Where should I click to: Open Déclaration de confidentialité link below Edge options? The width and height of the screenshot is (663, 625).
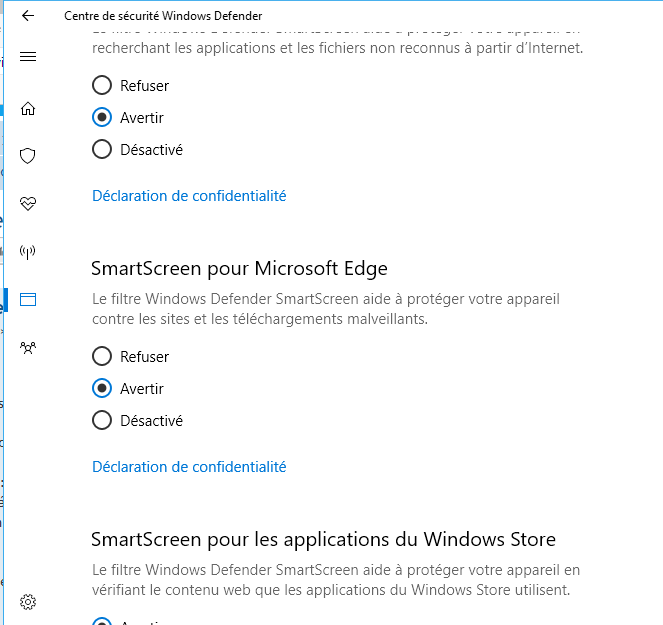point(189,467)
